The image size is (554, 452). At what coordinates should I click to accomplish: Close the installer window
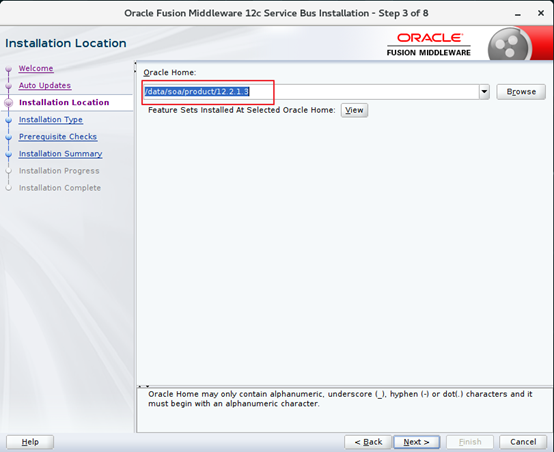point(541,13)
